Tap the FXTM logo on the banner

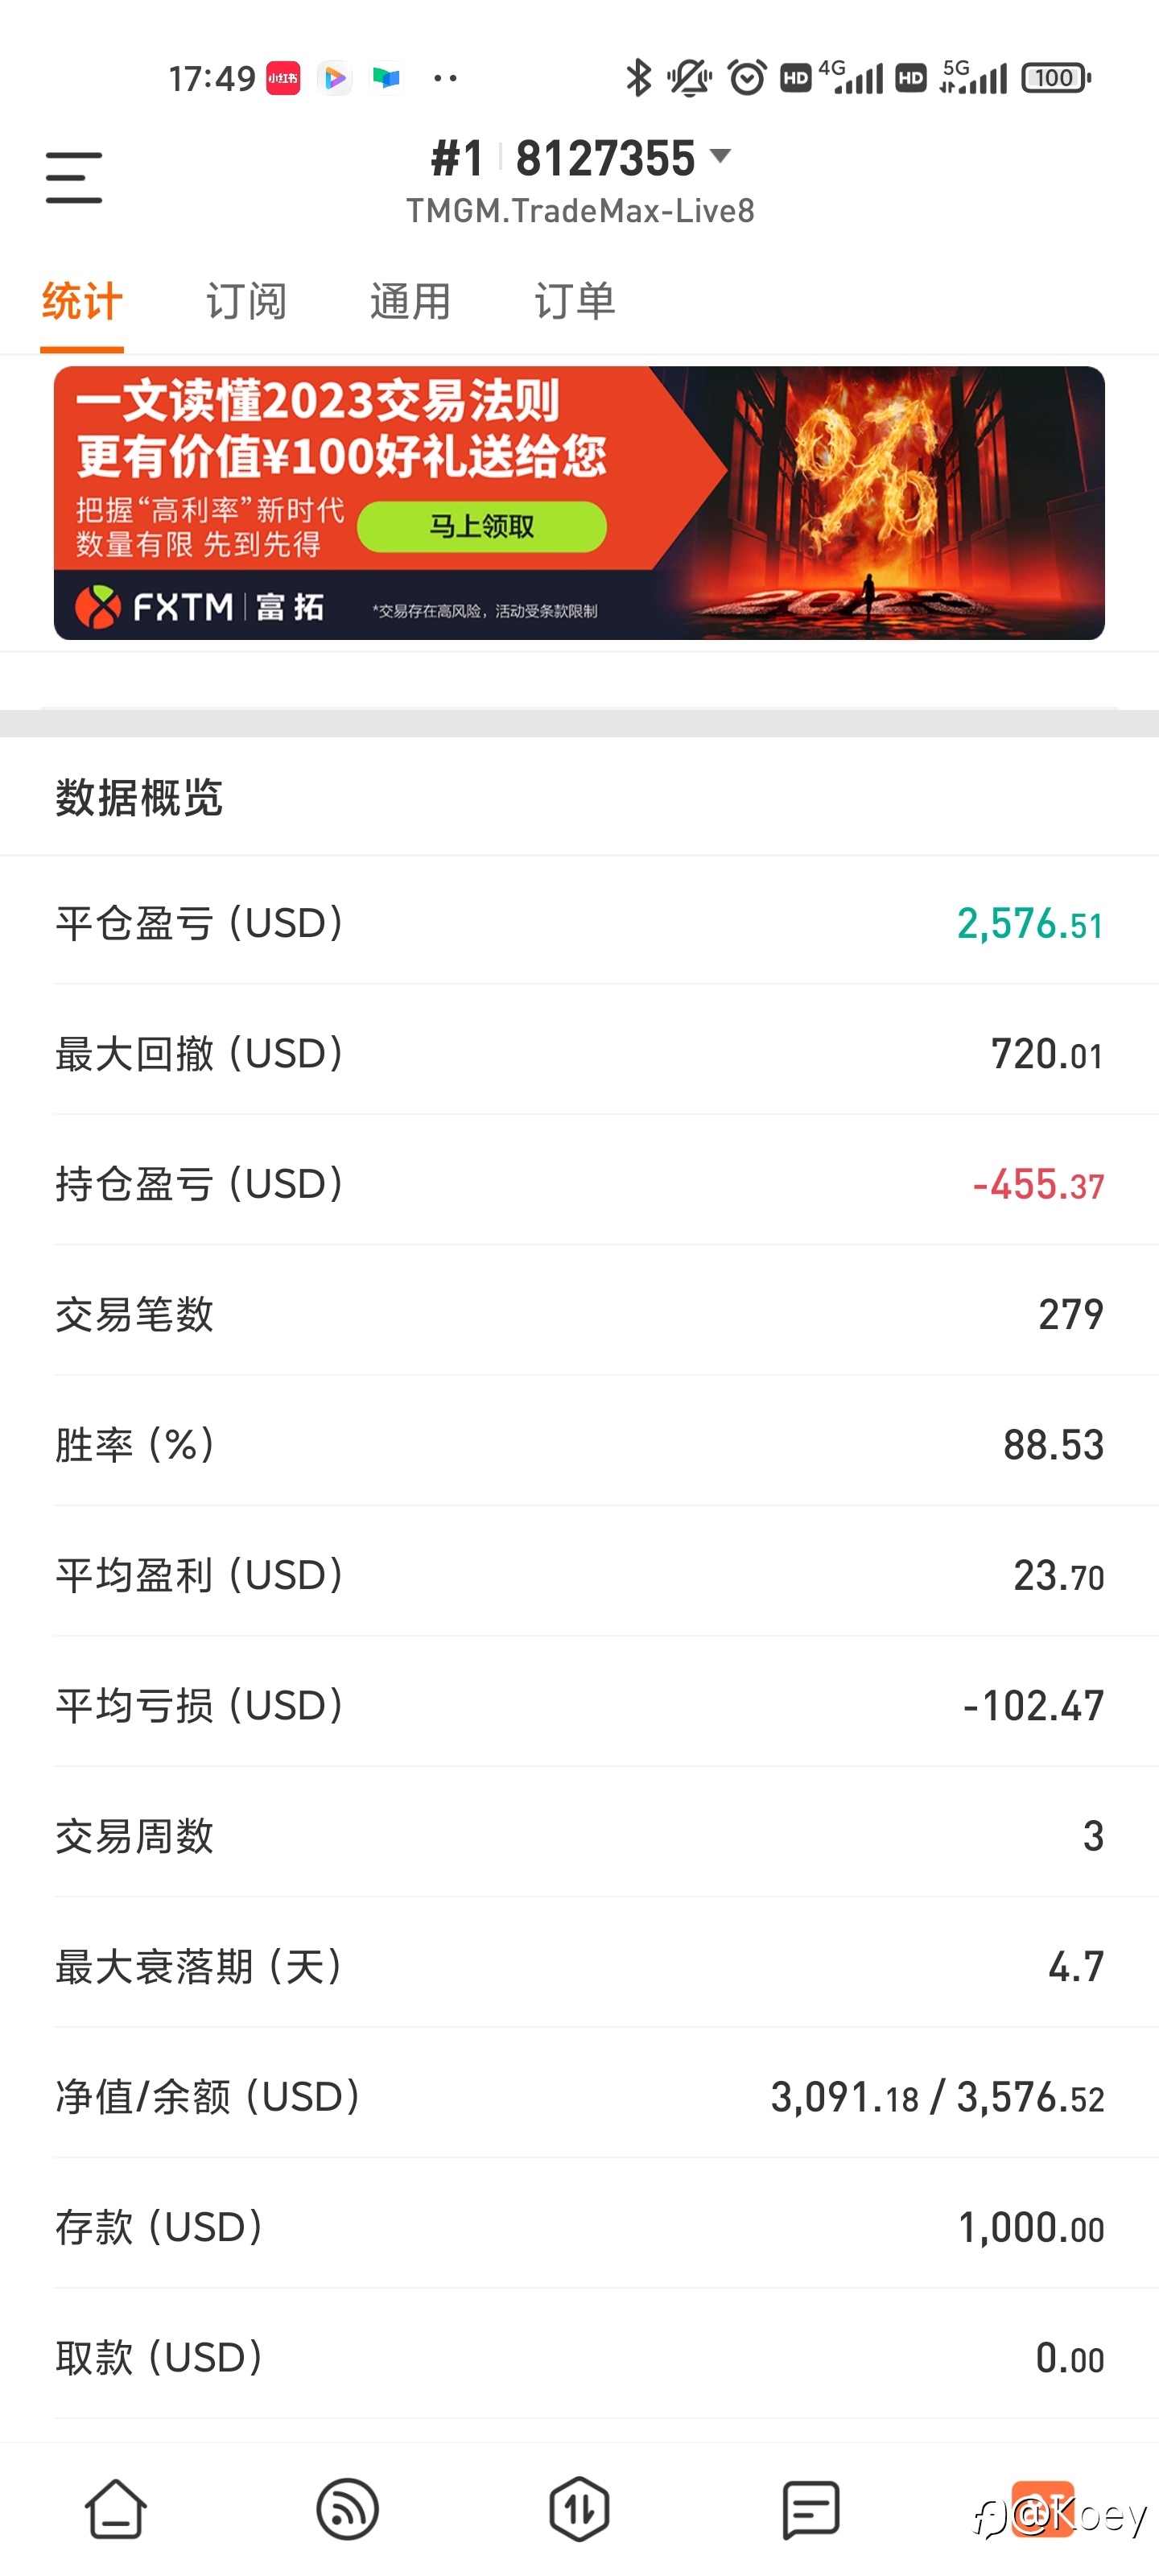click(199, 606)
